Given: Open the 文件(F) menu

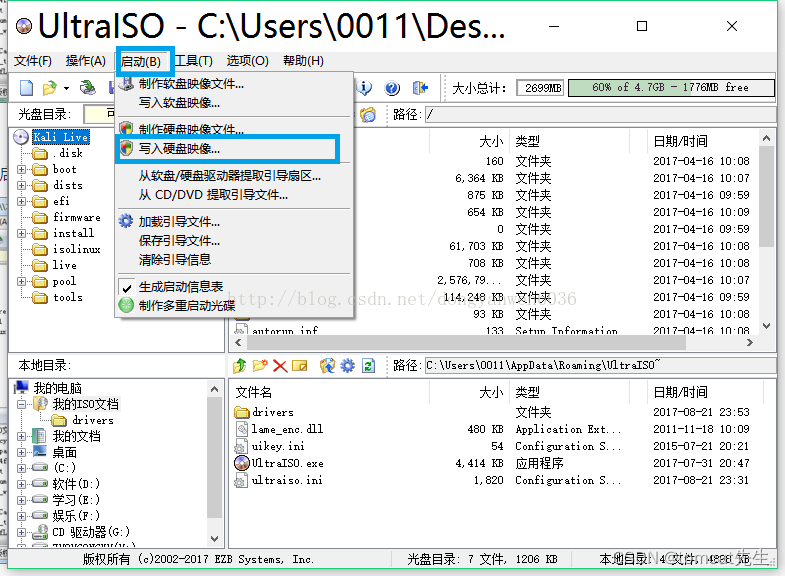Looking at the screenshot, I should 33,61.
